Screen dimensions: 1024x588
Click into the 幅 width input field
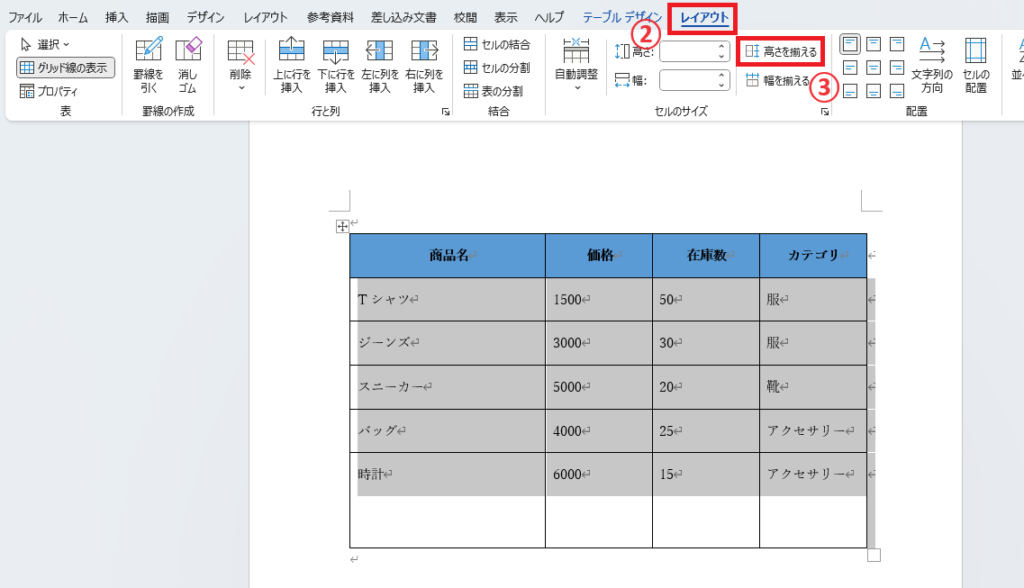tap(687, 80)
